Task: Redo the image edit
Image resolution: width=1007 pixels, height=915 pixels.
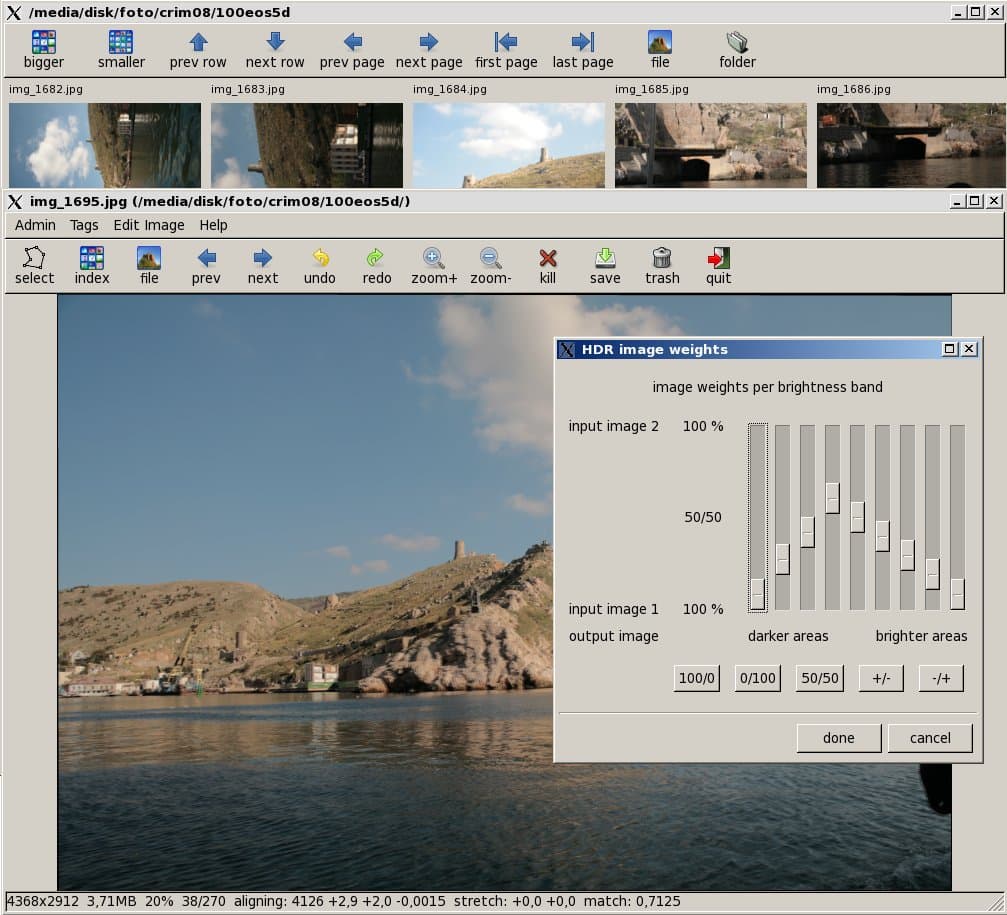Action: (376, 258)
